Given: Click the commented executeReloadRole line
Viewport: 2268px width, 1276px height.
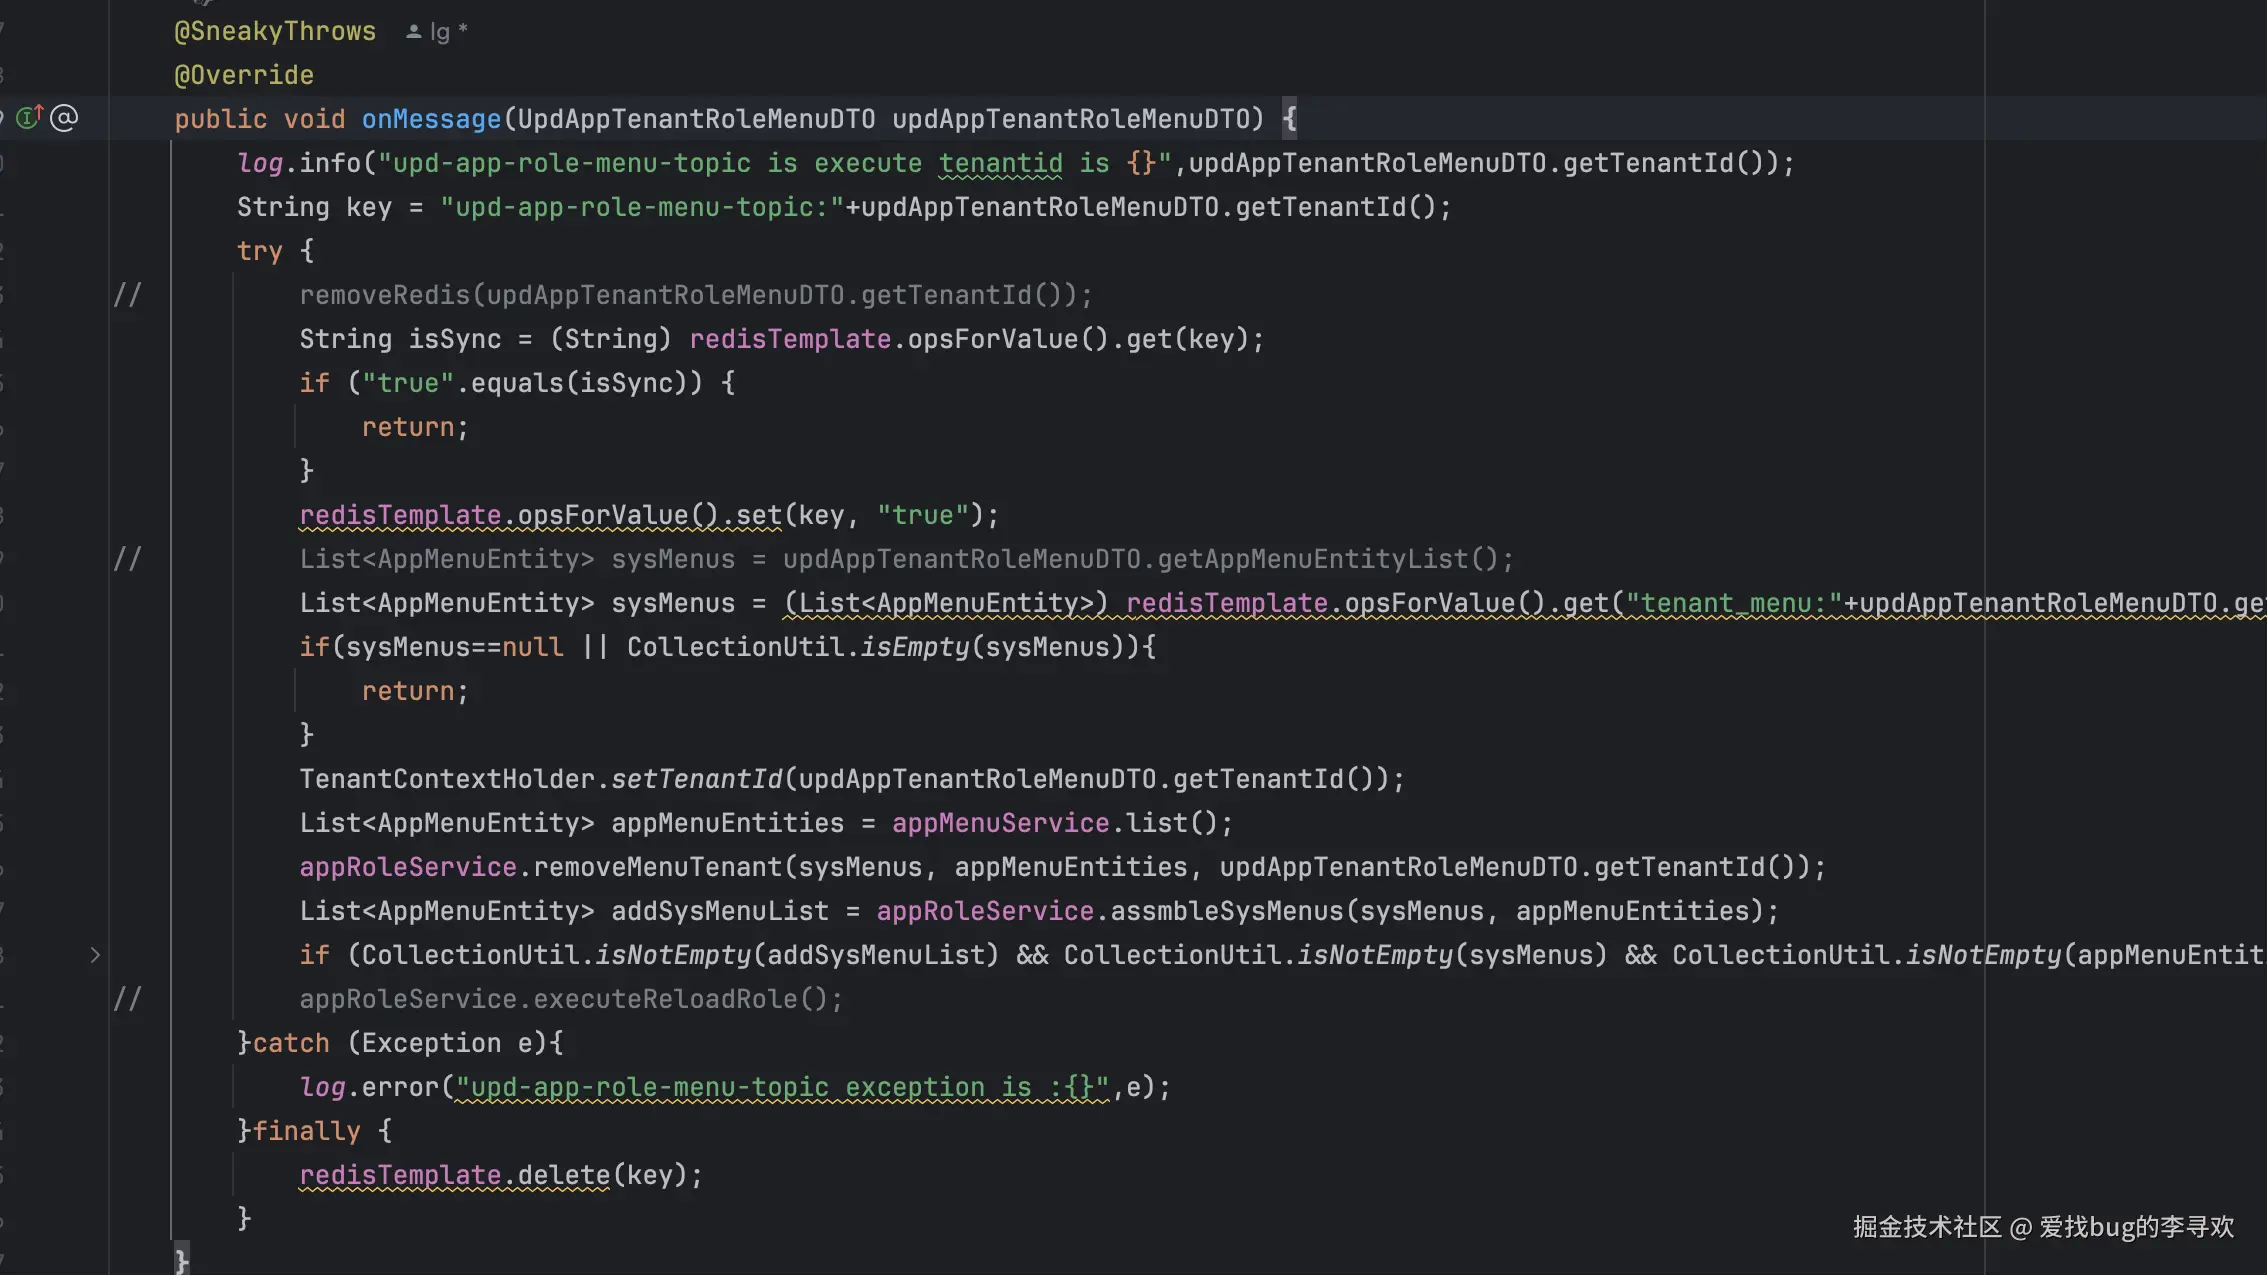Looking at the screenshot, I should pyautogui.click(x=570, y=999).
